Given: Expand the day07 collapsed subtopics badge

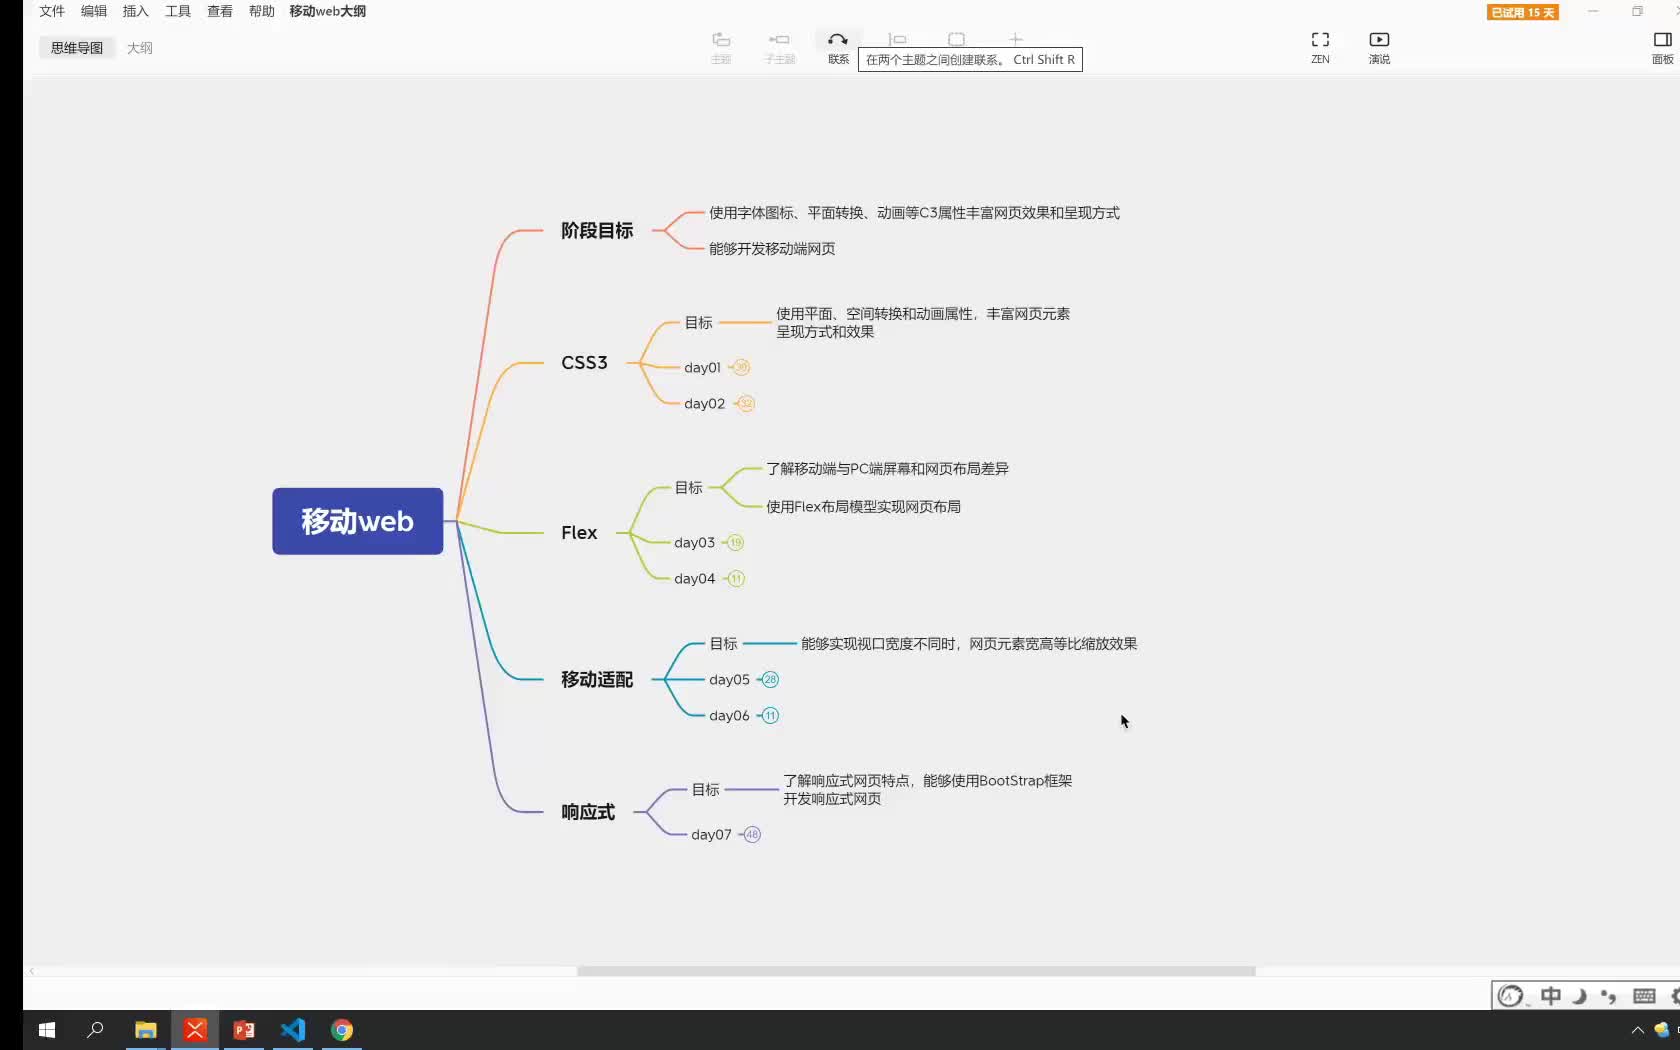Looking at the screenshot, I should 752,835.
